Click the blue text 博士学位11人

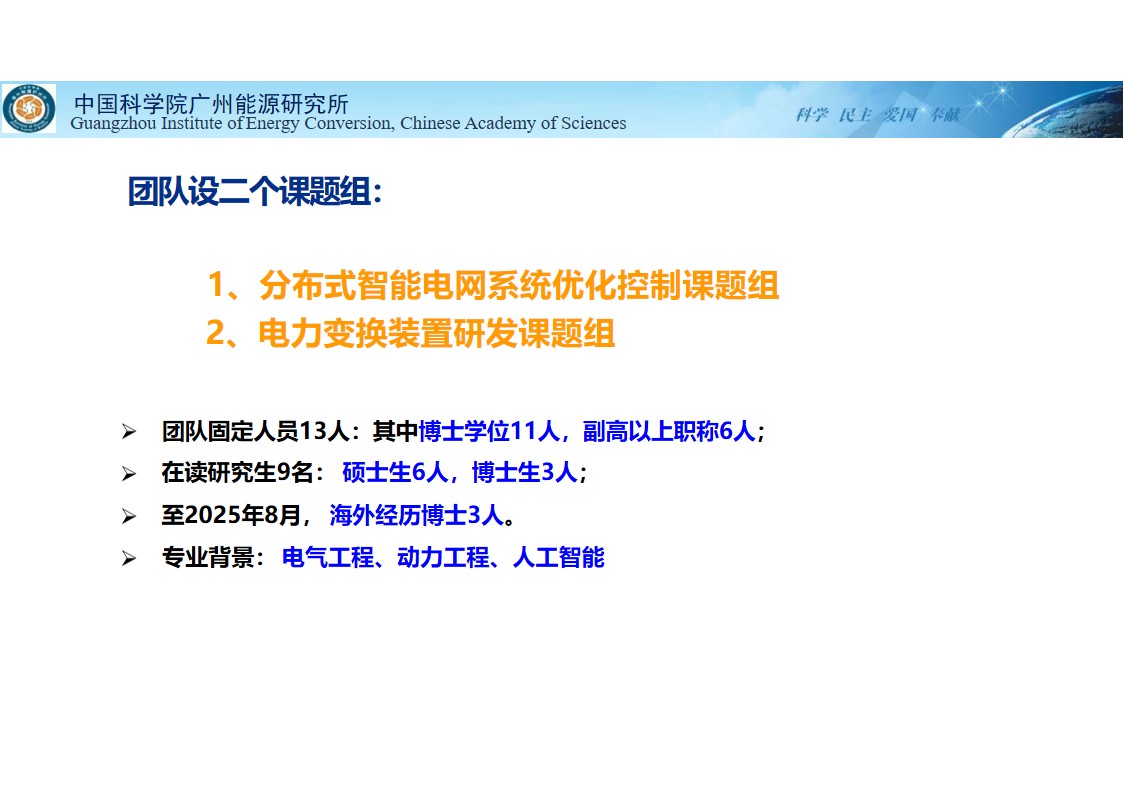coord(488,432)
